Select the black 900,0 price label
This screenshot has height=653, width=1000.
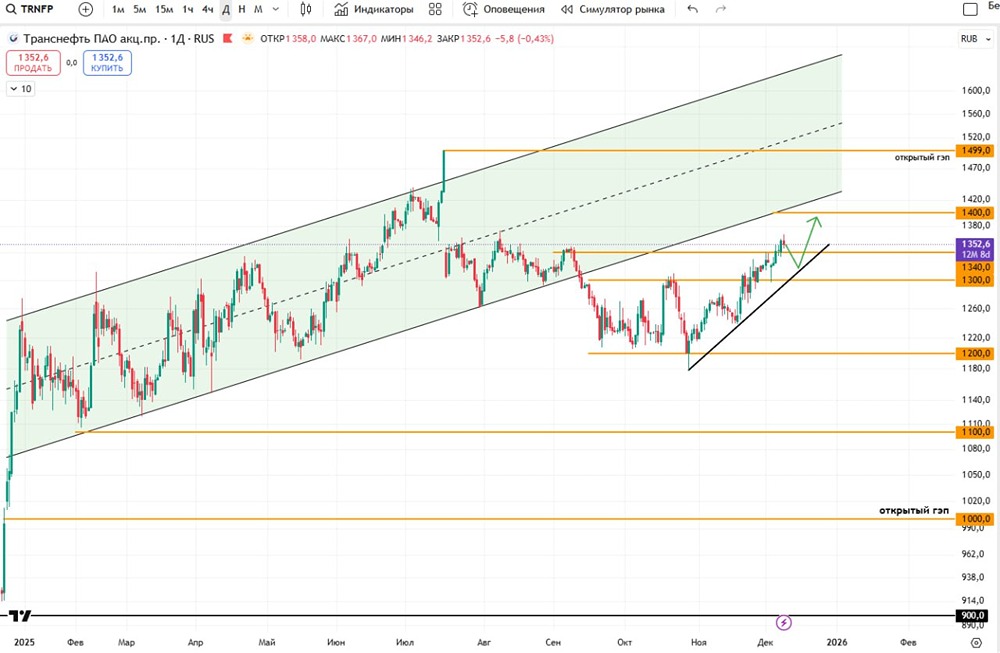coord(974,615)
